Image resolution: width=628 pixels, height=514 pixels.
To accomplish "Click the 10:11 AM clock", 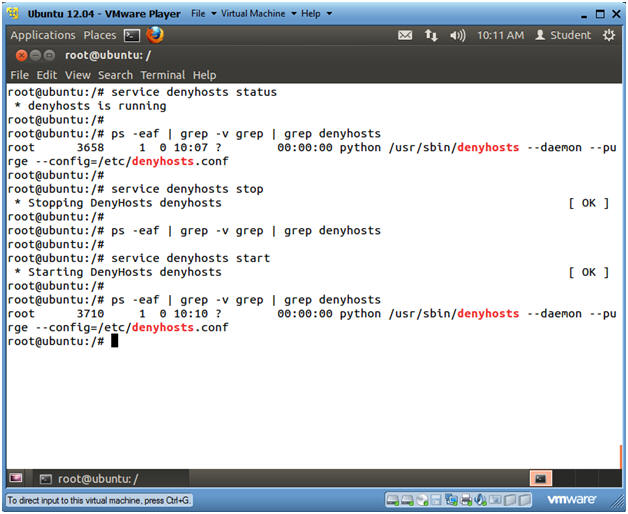I will [500, 35].
